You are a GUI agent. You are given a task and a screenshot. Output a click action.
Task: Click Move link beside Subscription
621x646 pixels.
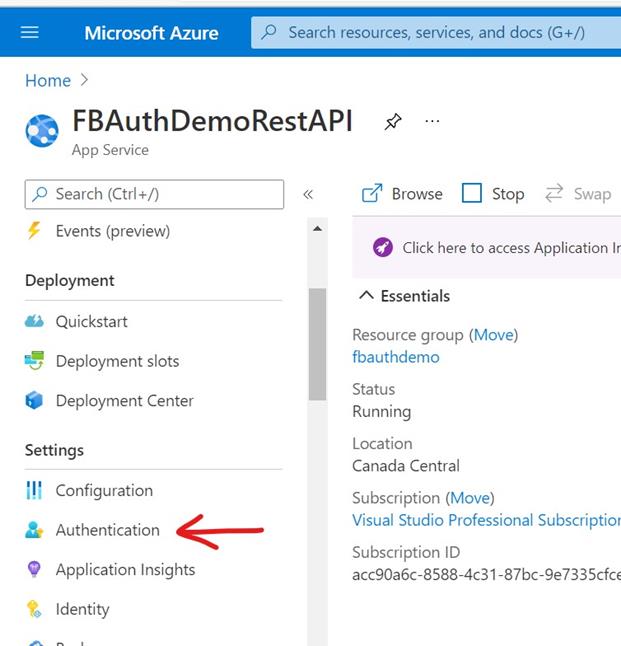[470, 498]
